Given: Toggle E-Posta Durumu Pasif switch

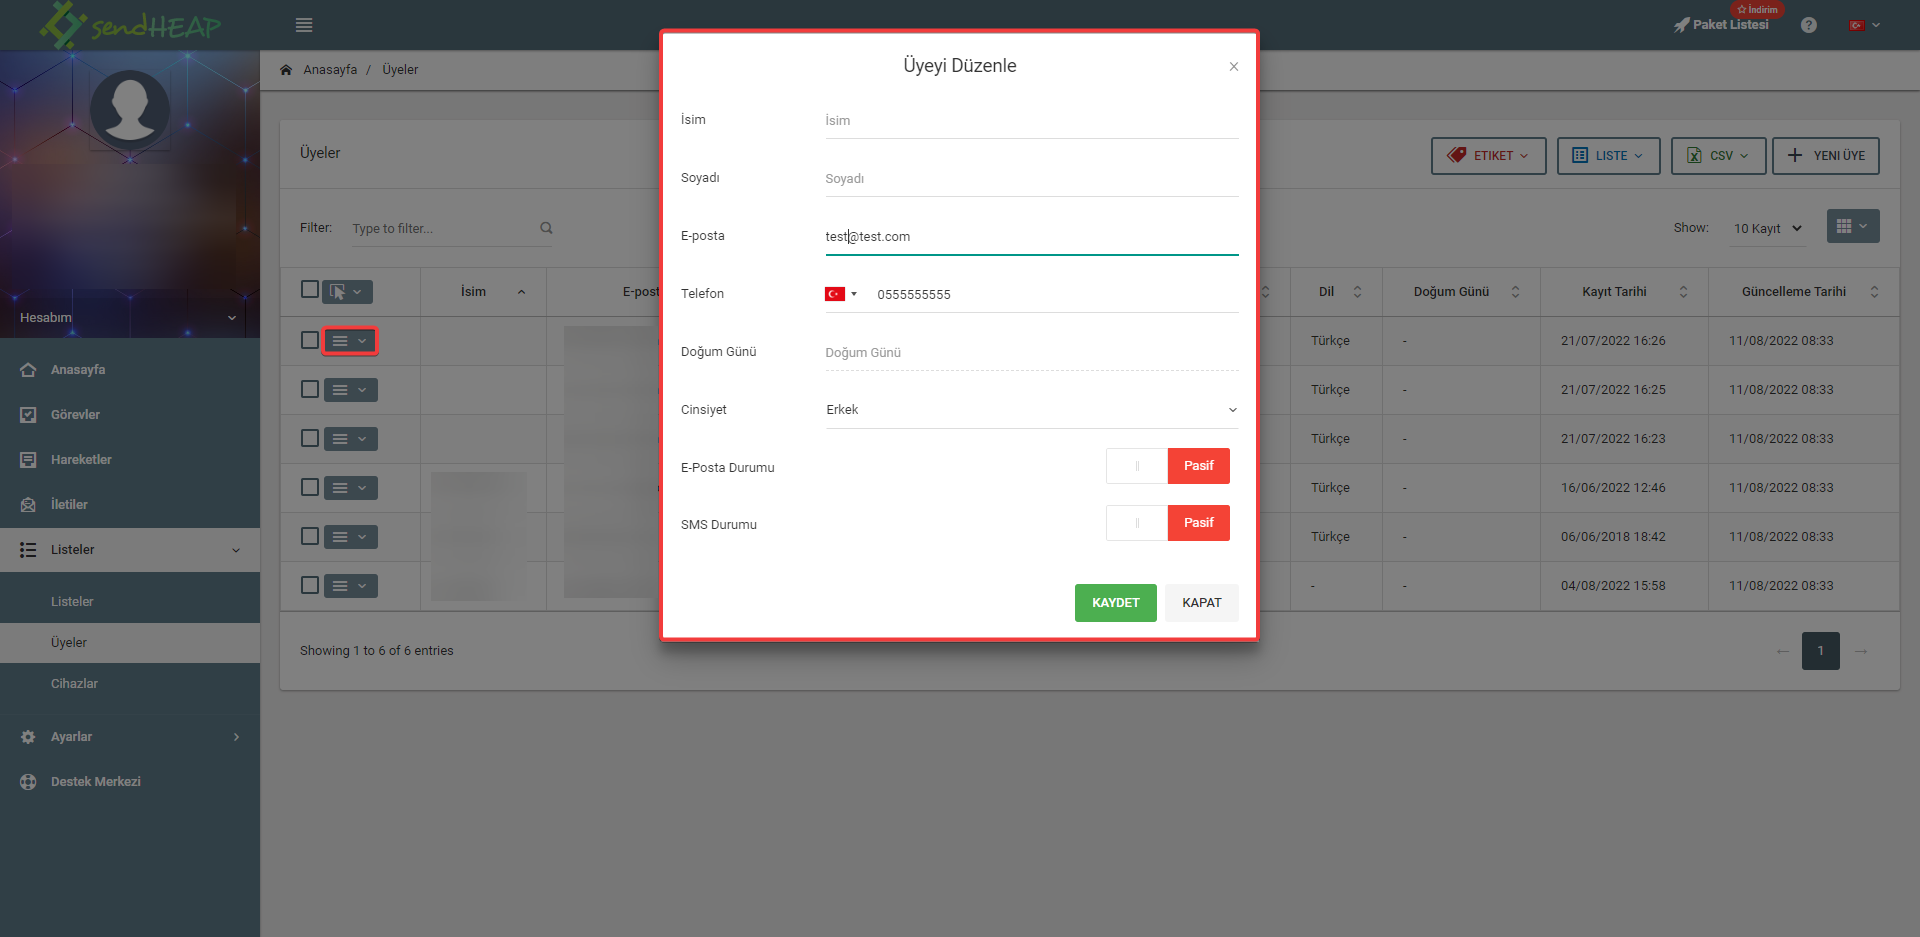Looking at the screenshot, I should 1167,466.
